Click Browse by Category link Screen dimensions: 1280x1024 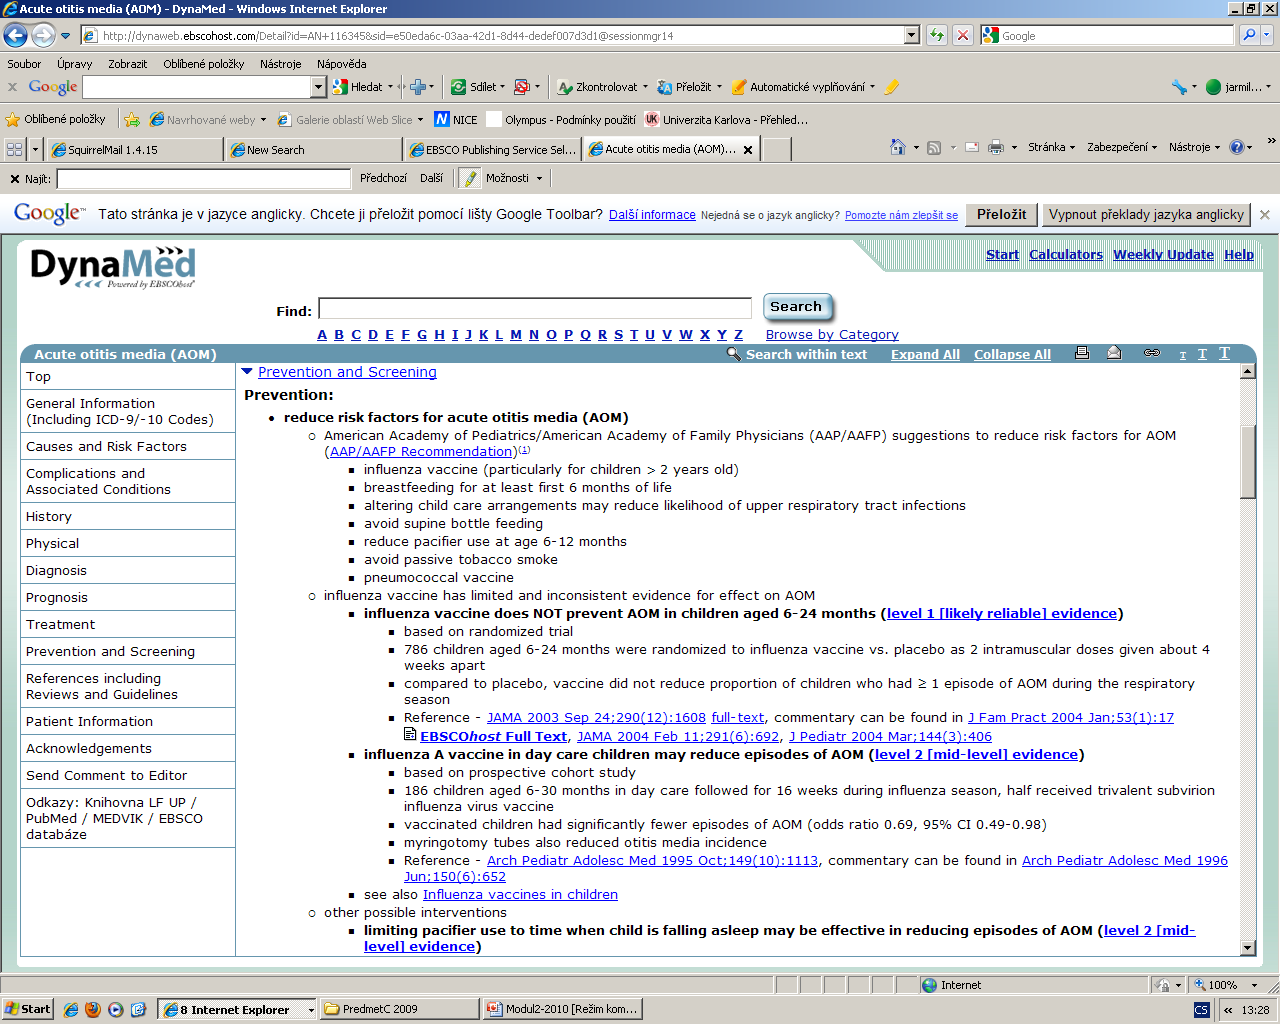[832, 334]
